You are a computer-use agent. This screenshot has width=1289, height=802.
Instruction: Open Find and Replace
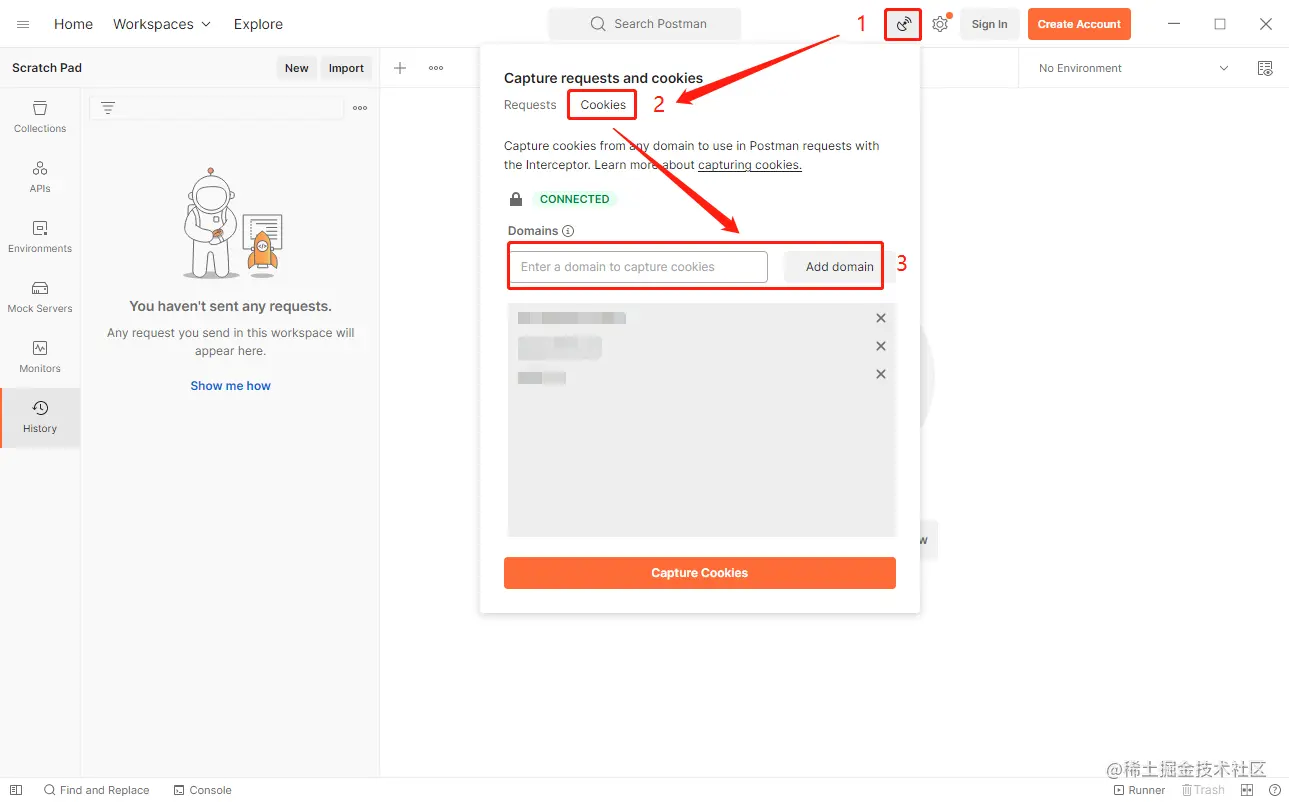[96, 790]
